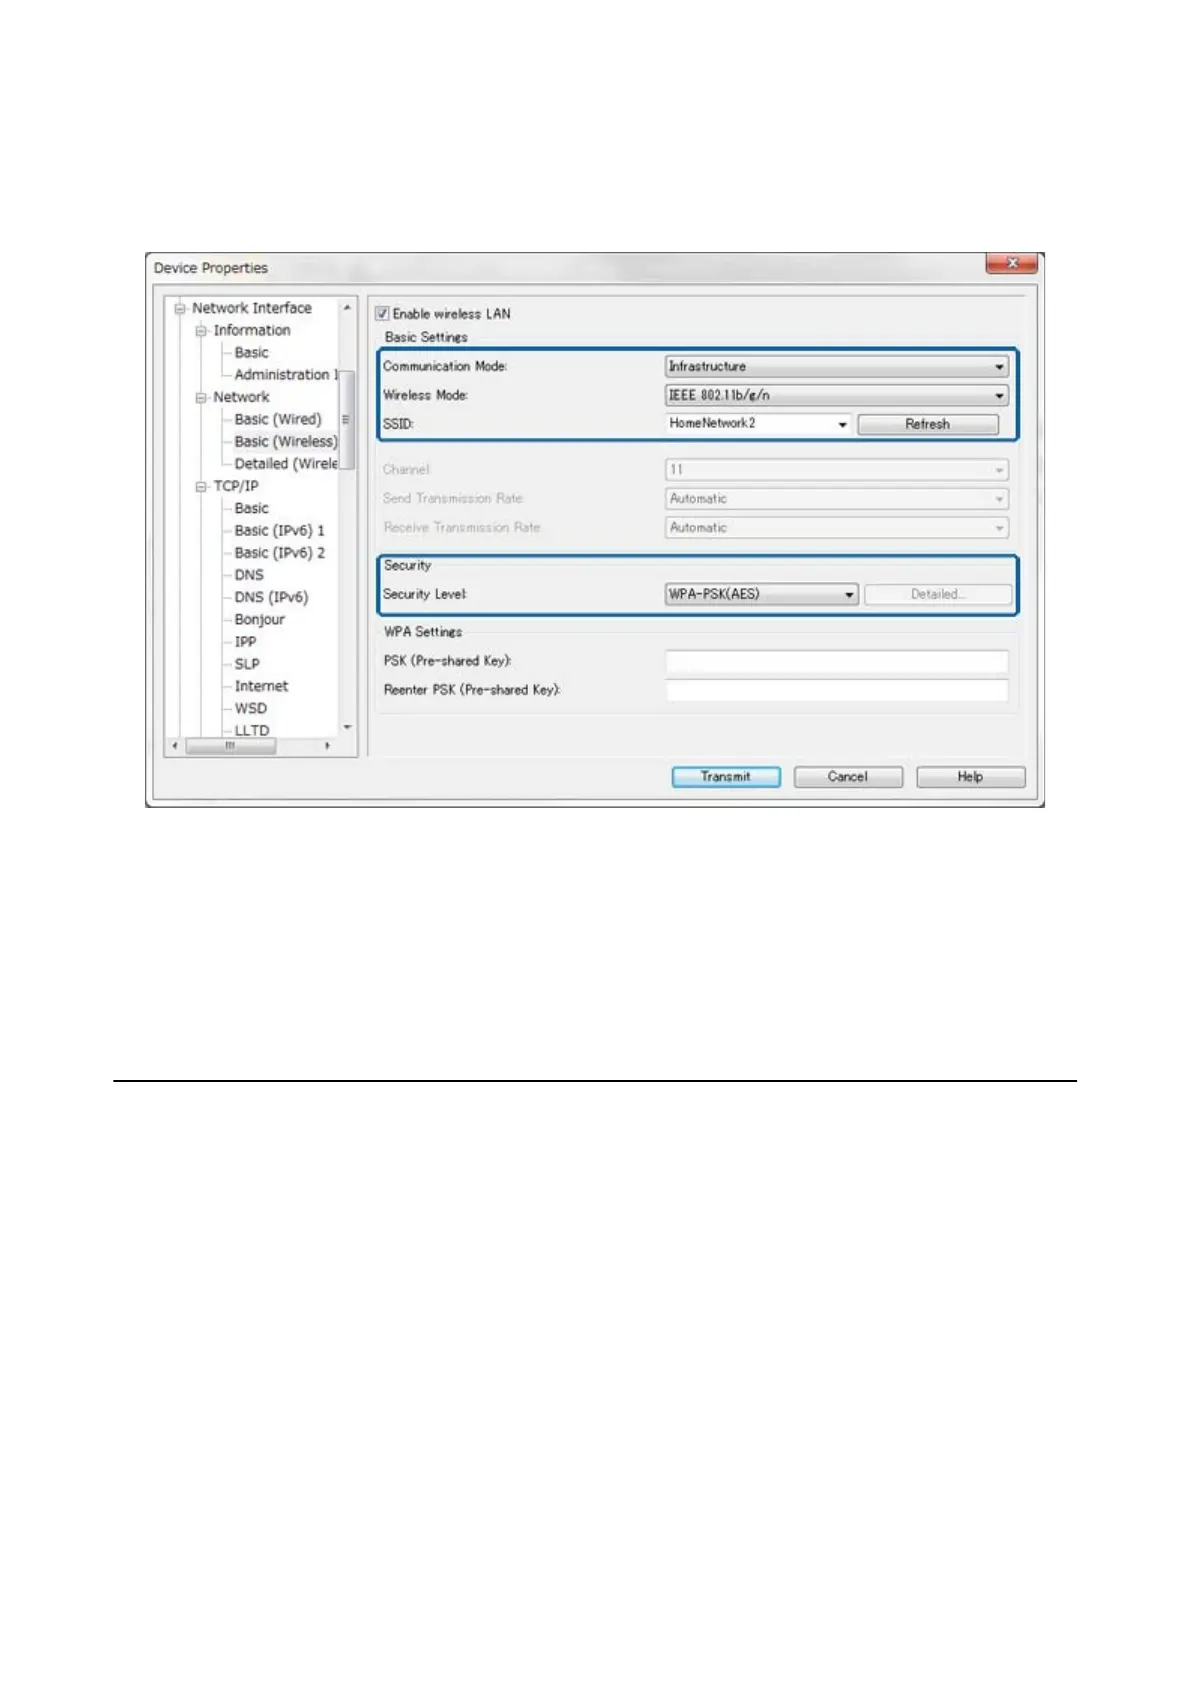Screen dimensions: 1190x1684
Task: Open the Security Level dropdown
Action: click(x=761, y=594)
